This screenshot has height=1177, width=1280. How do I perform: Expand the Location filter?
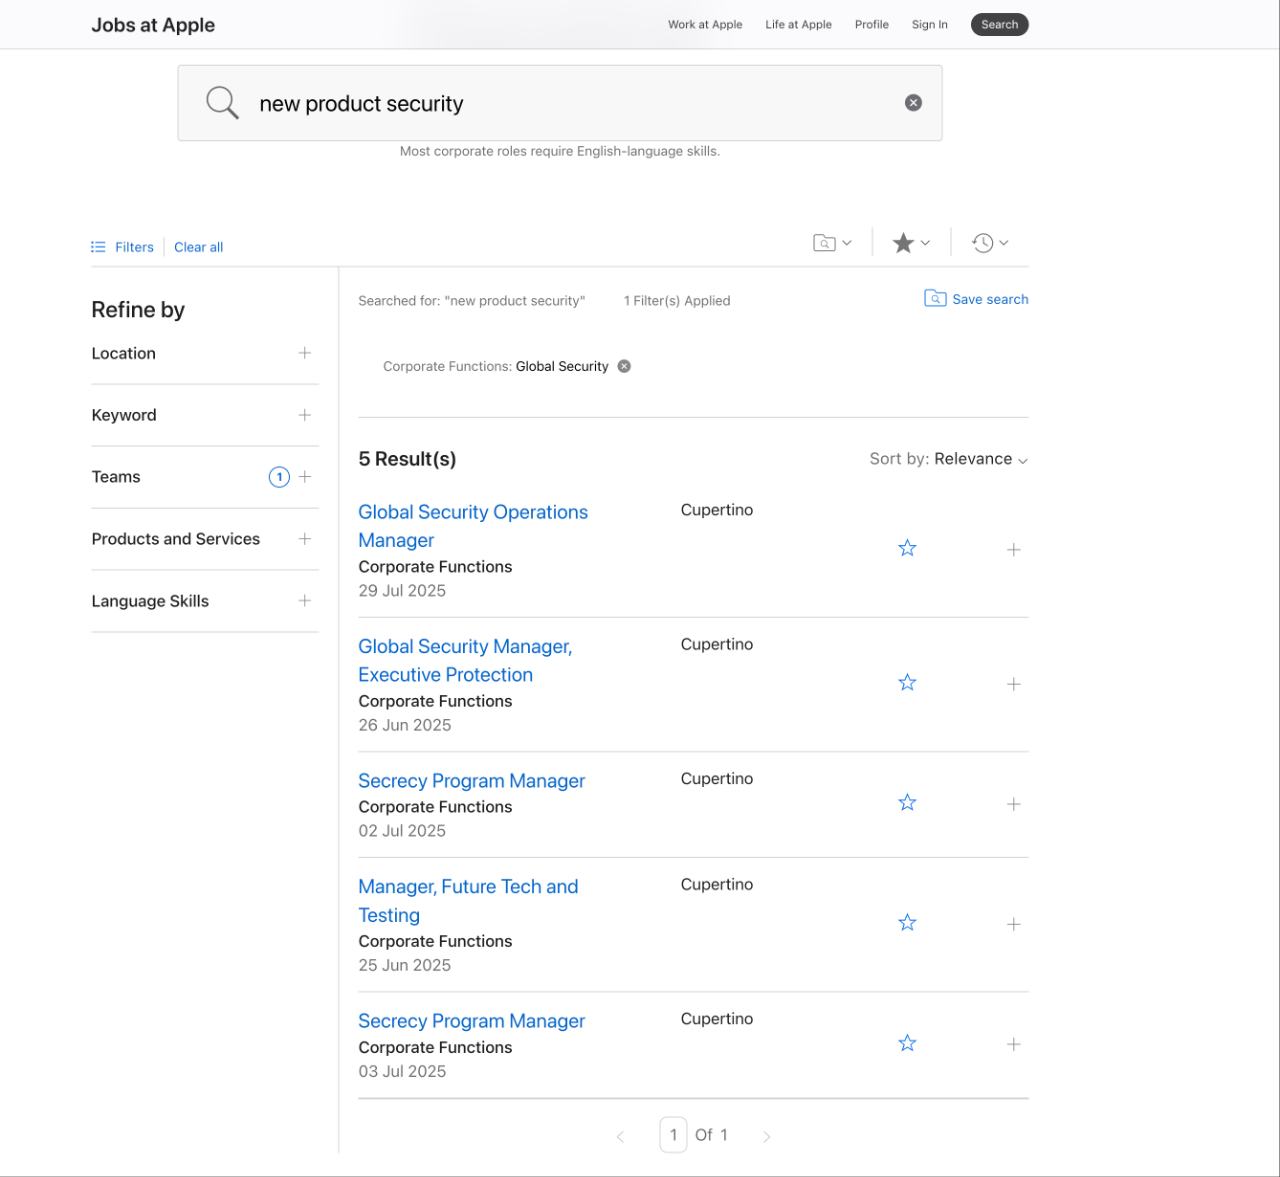tap(305, 353)
